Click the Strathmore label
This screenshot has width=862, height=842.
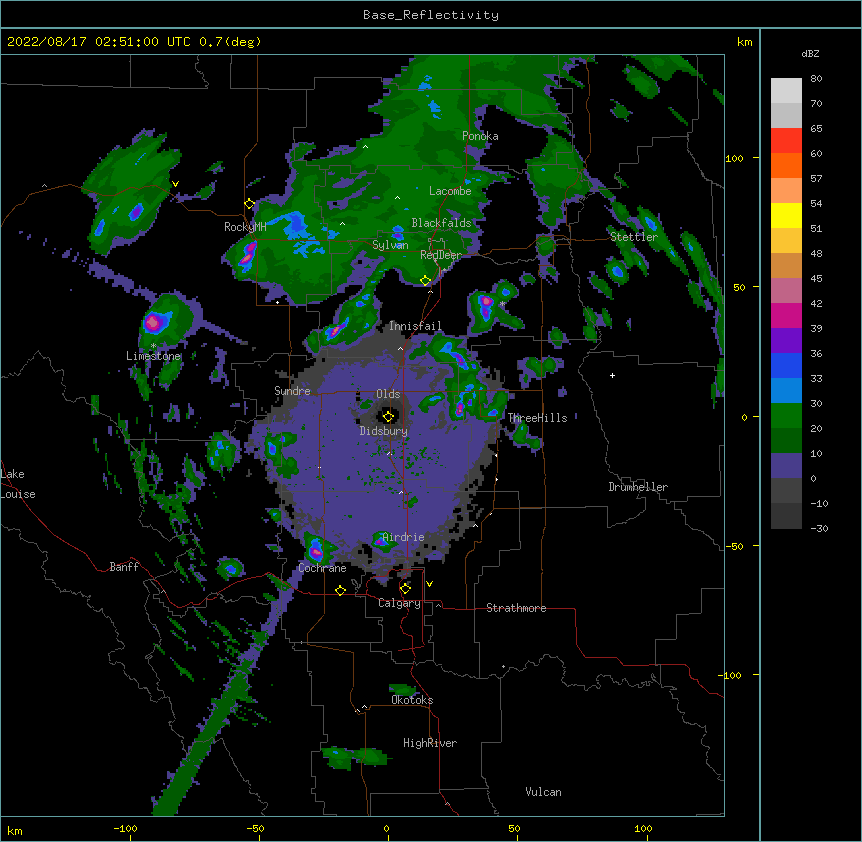(x=516, y=608)
